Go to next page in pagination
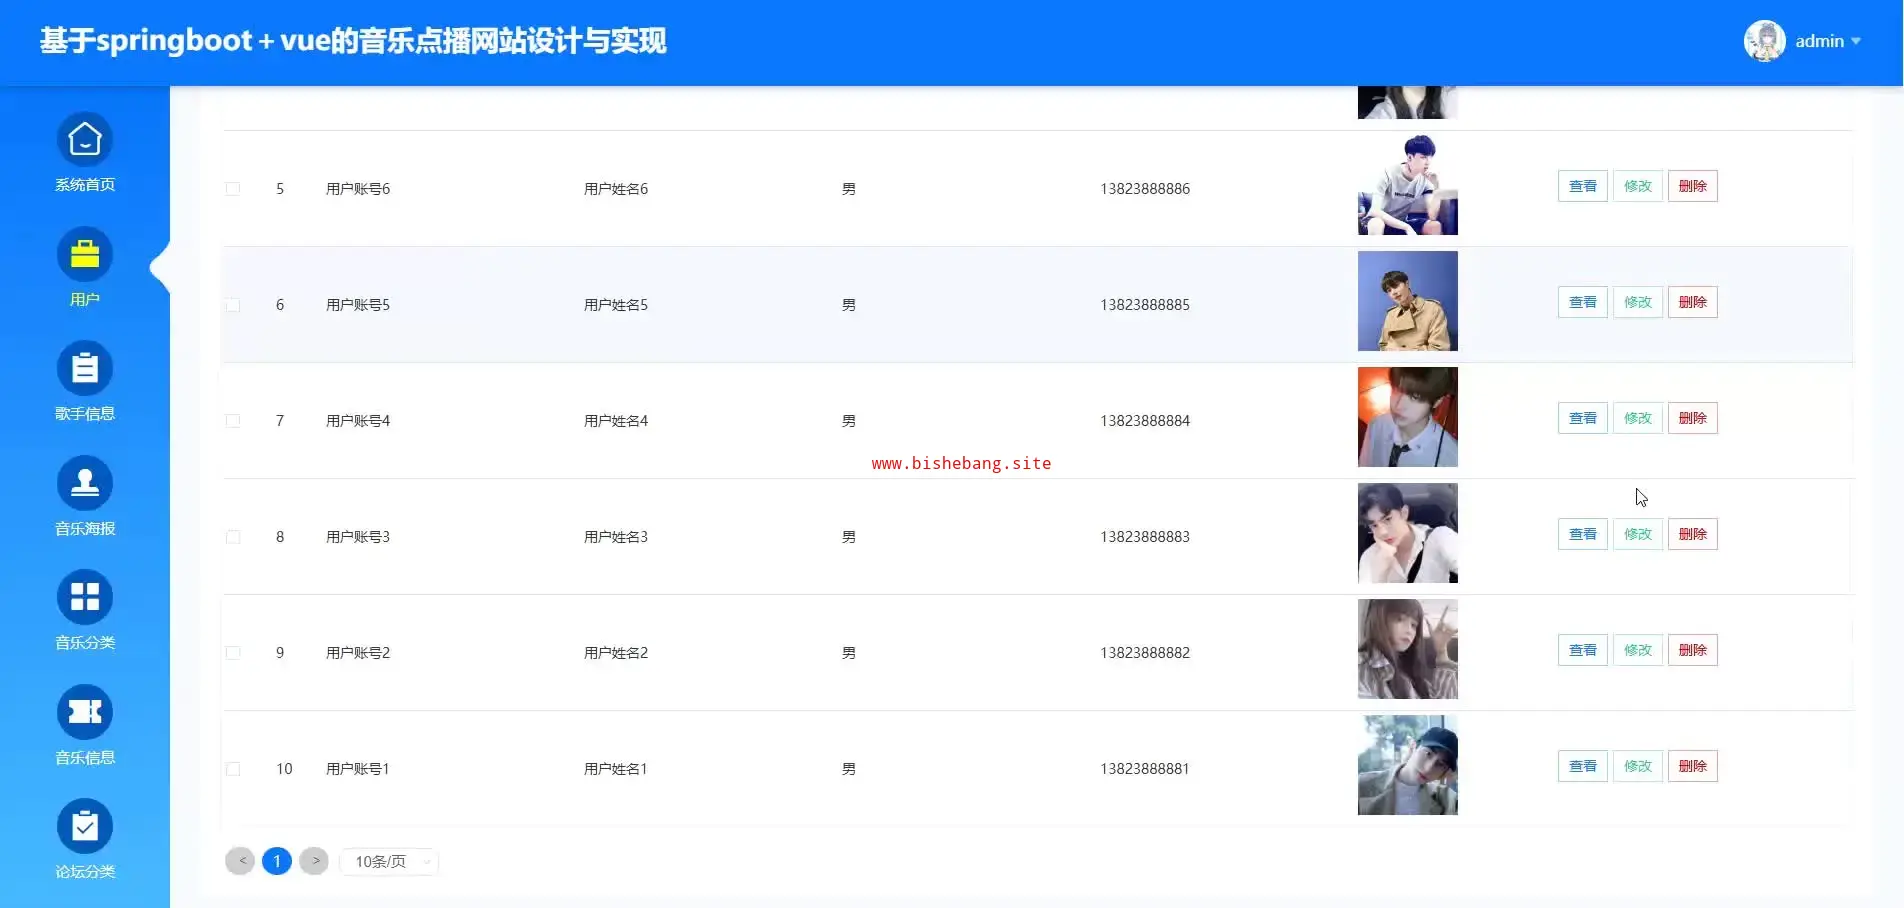The height and width of the screenshot is (908, 1904). pos(314,861)
